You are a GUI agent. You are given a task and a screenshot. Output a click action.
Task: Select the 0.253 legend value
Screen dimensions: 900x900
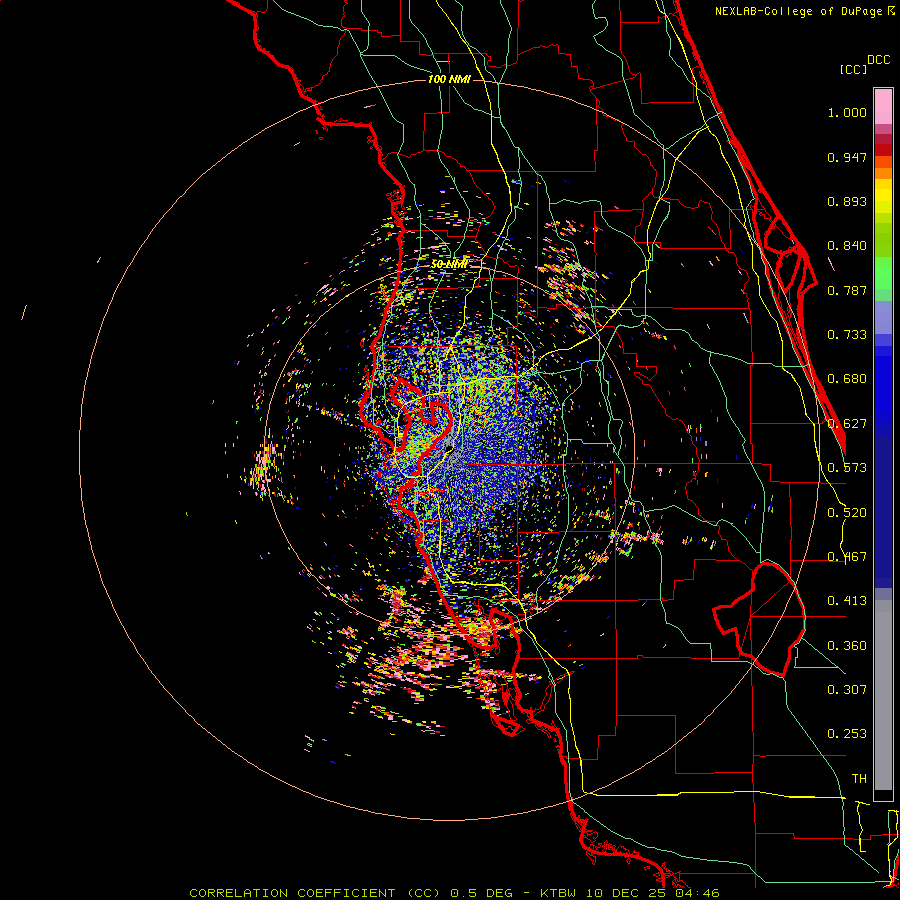[847, 734]
